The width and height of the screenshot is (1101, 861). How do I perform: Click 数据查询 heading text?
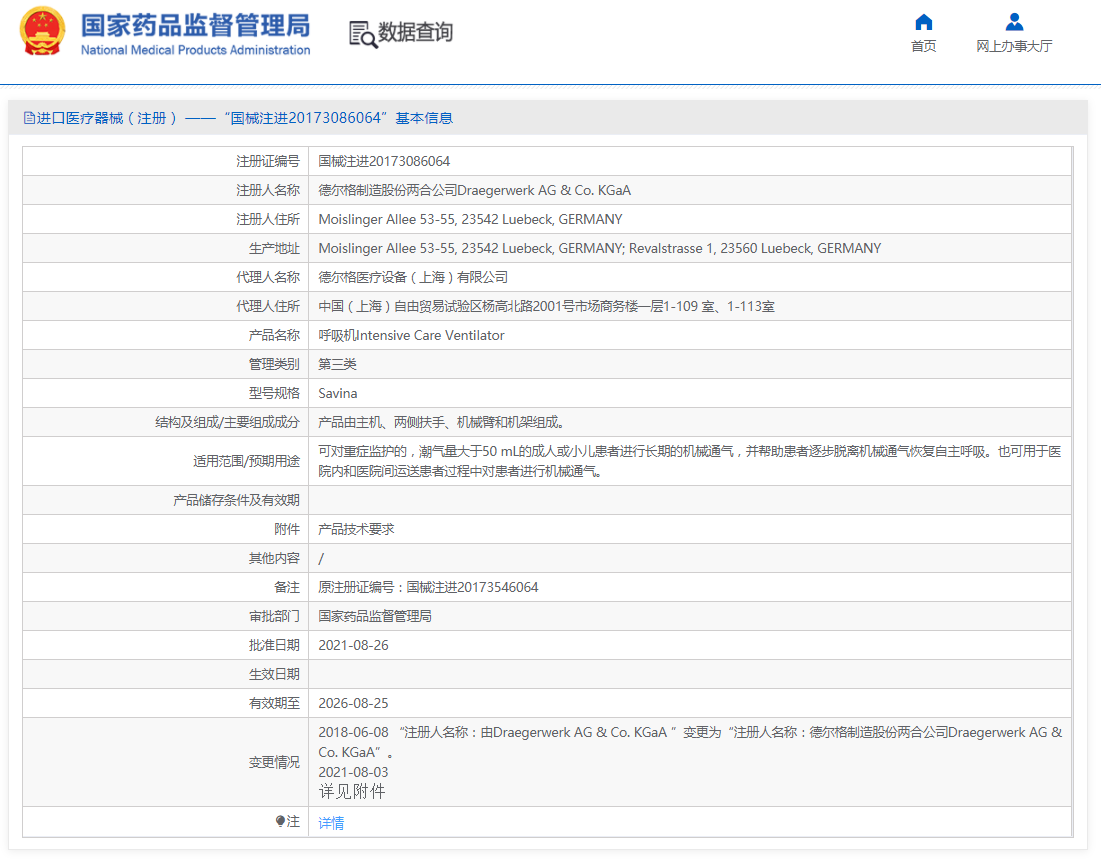click(415, 32)
